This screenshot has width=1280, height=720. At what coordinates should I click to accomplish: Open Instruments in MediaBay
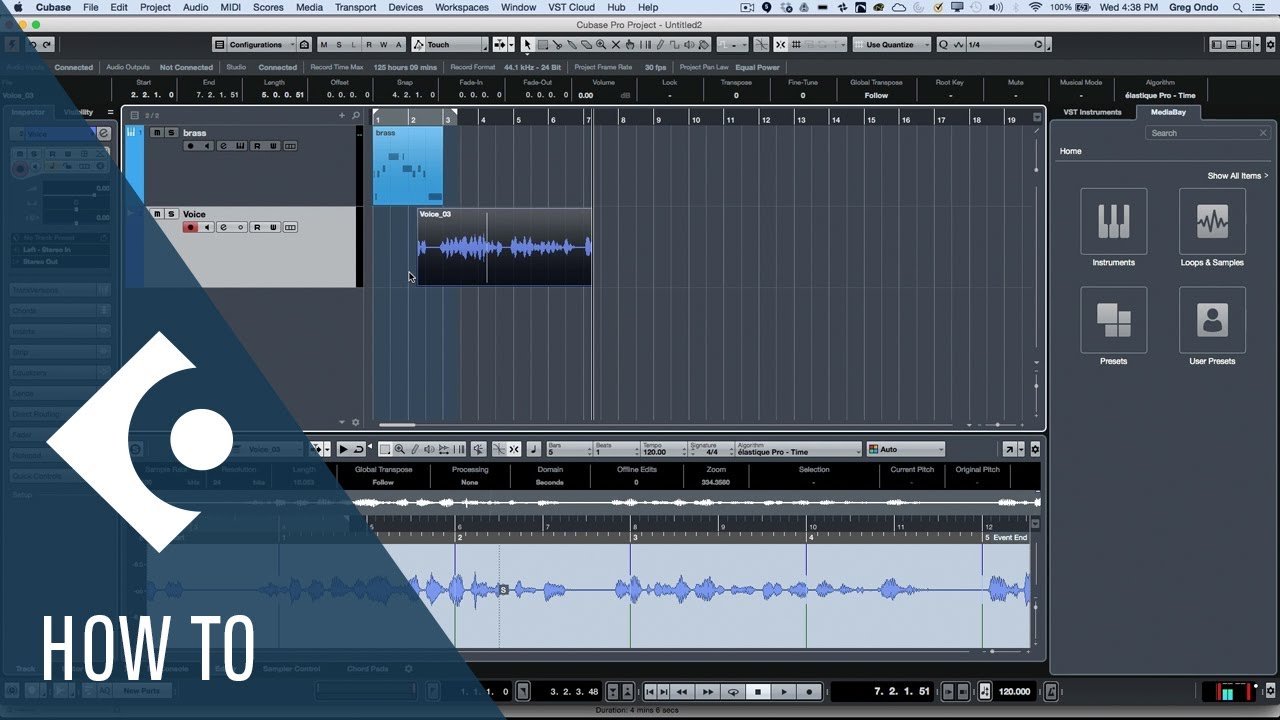(1113, 222)
